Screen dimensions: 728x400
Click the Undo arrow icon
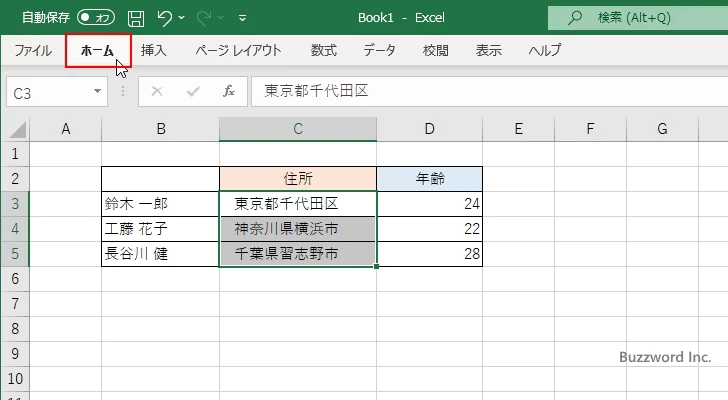pos(165,17)
